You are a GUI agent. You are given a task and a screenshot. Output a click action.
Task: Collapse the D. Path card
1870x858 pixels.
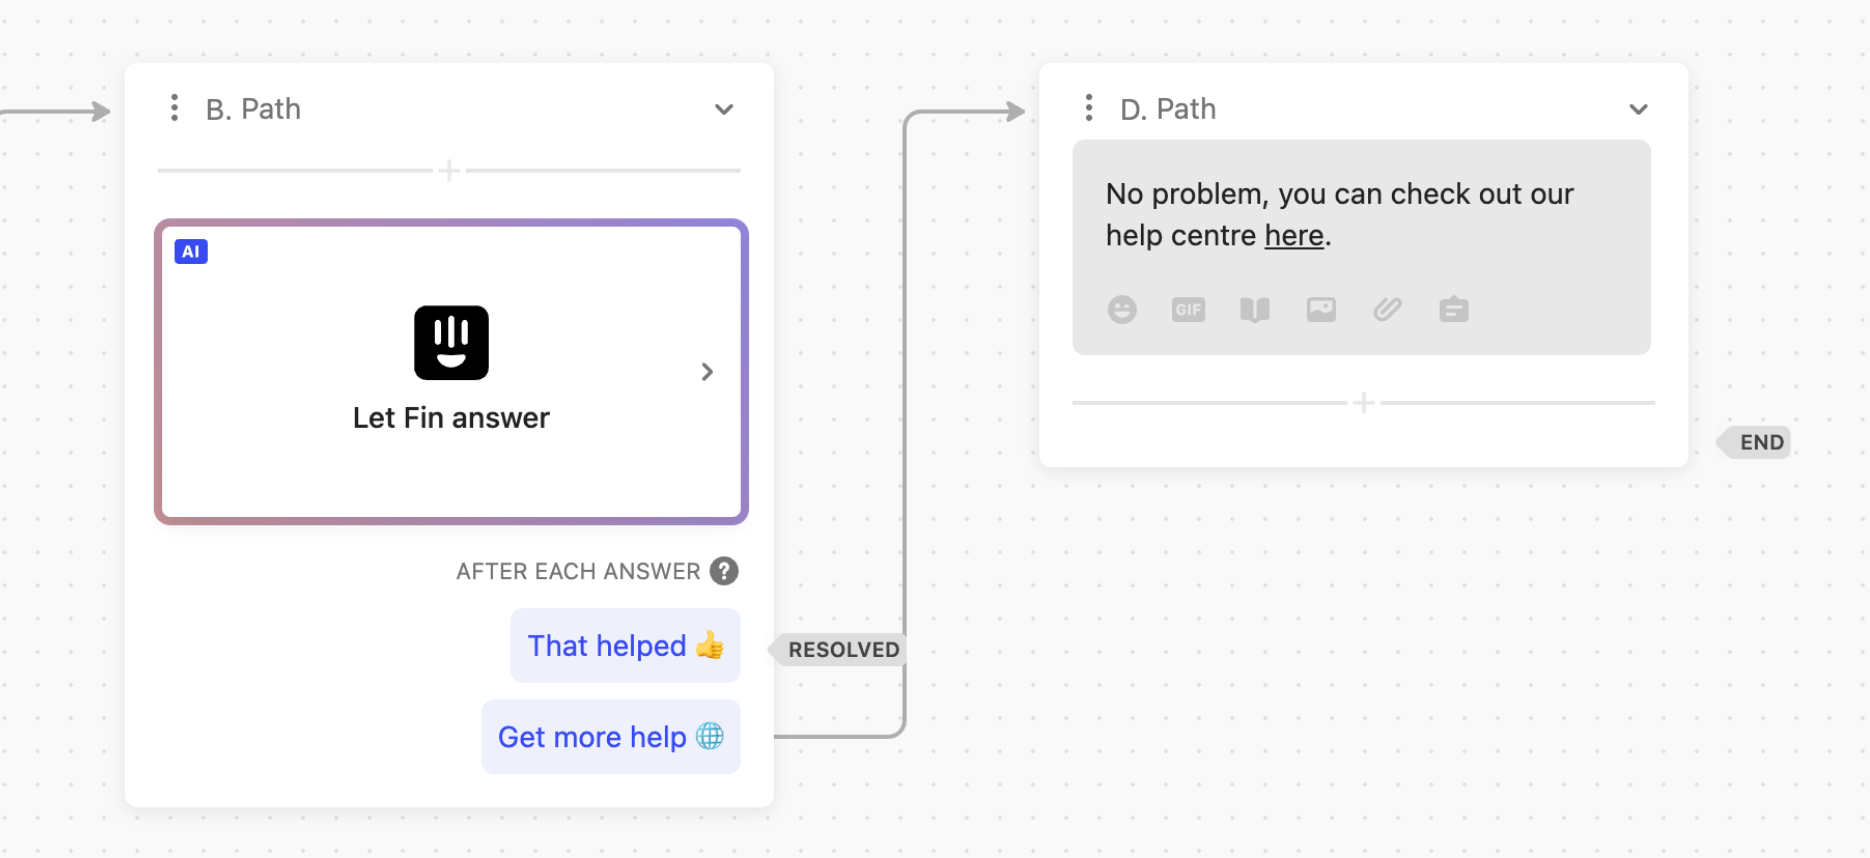1638,109
